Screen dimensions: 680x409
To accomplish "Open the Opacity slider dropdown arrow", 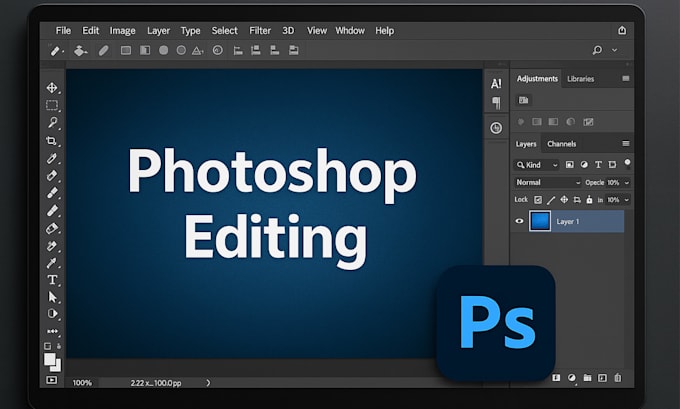I will (627, 183).
